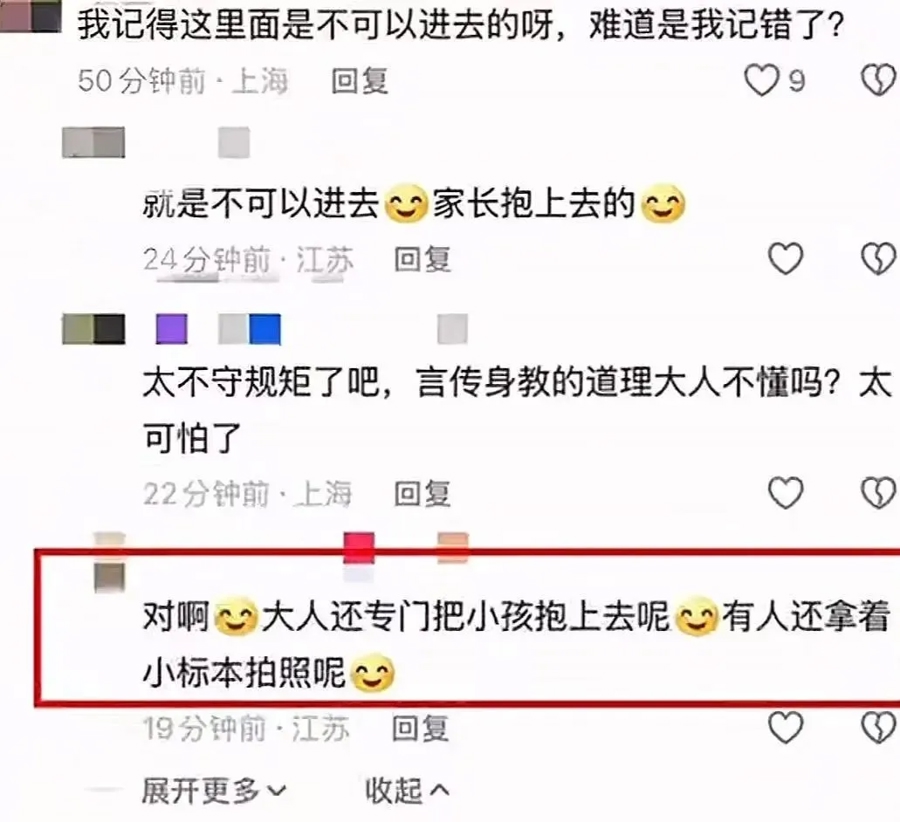Reply to the 22分钟前 上海 comment
Image resolution: width=900 pixels, height=822 pixels.
coord(422,494)
